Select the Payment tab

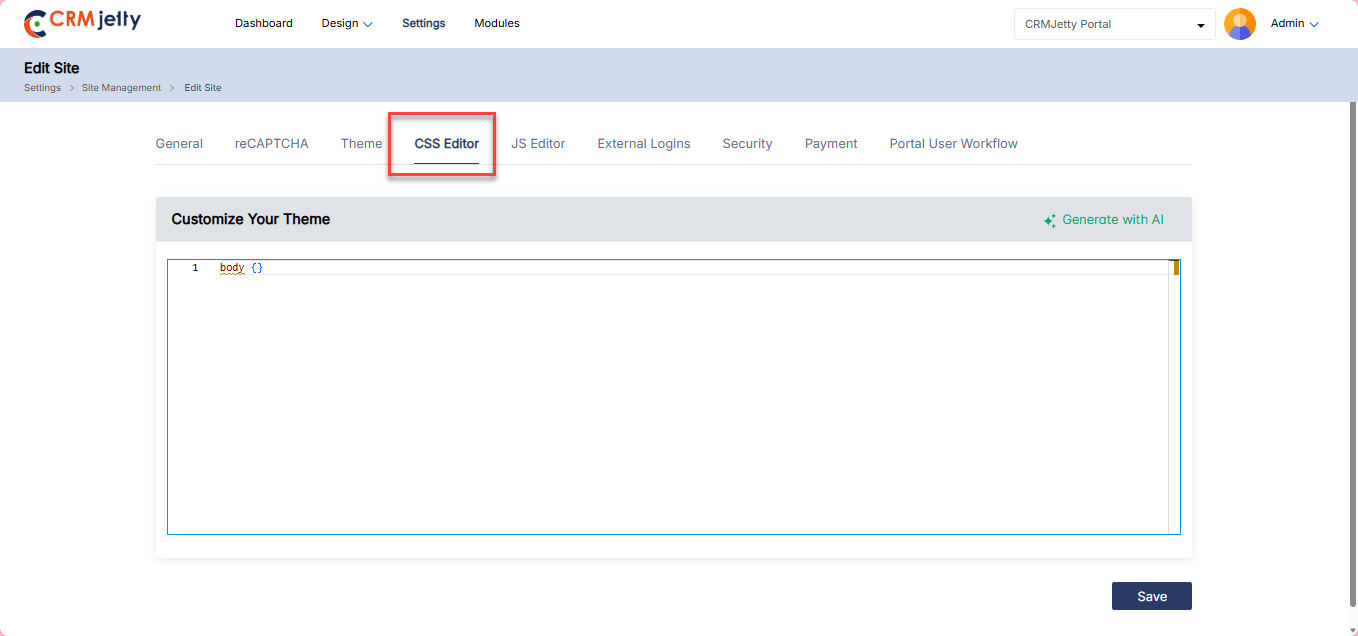point(831,144)
